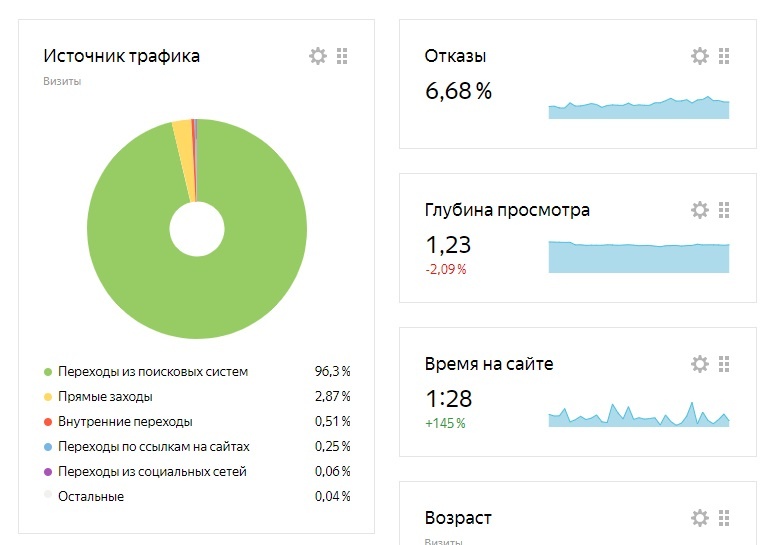Click the -2,09 % change indicator
This screenshot has height=545, width=773.
(446, 270)
